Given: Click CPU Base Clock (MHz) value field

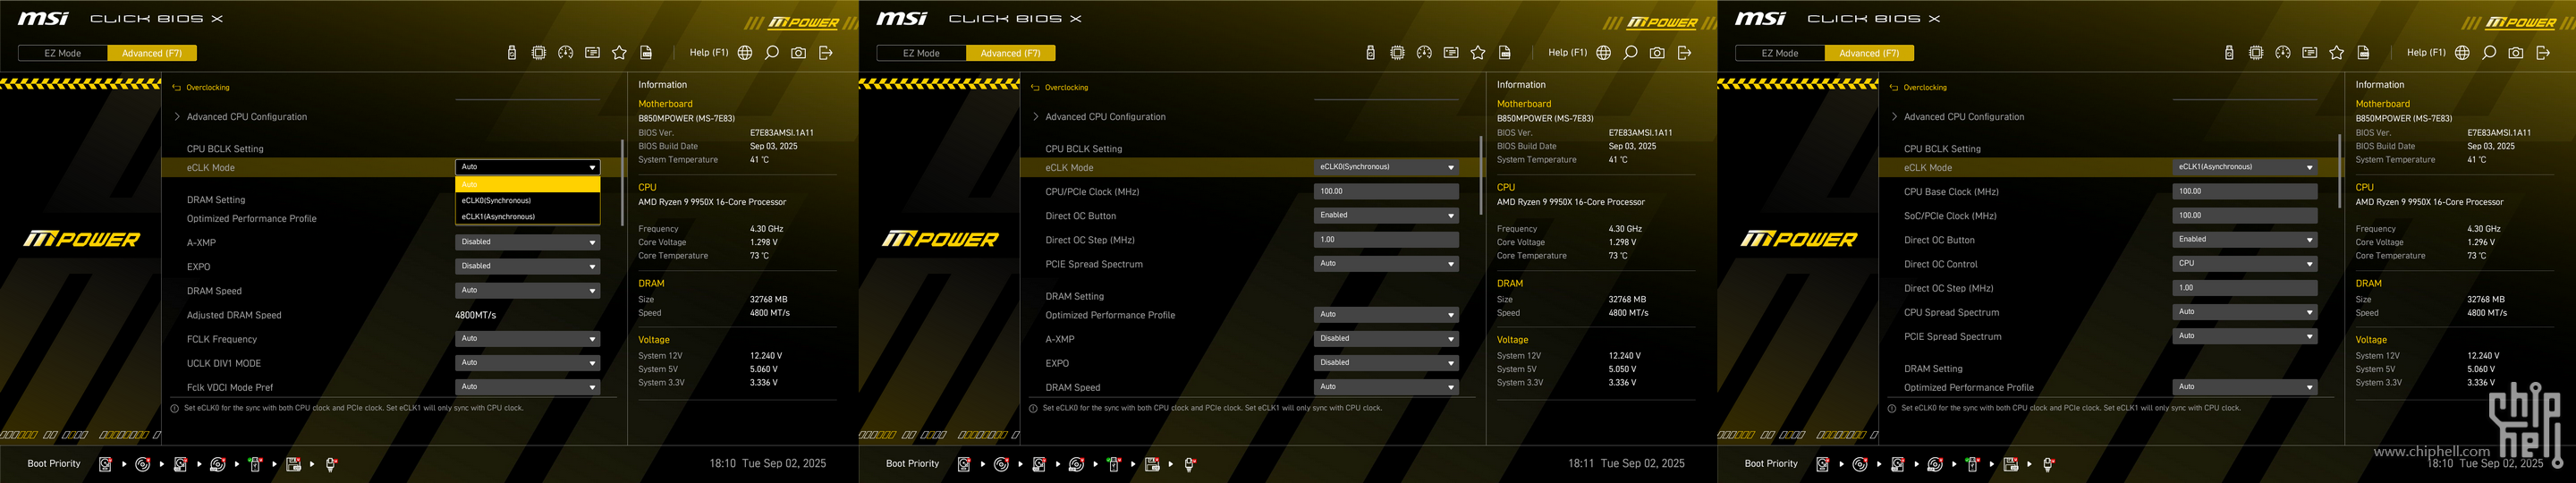Looking at the screenshot, I should click(2245, 191).
